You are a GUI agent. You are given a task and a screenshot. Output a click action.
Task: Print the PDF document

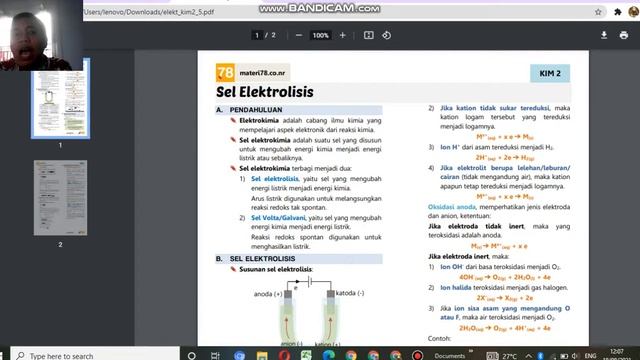(x=624, y=36)
